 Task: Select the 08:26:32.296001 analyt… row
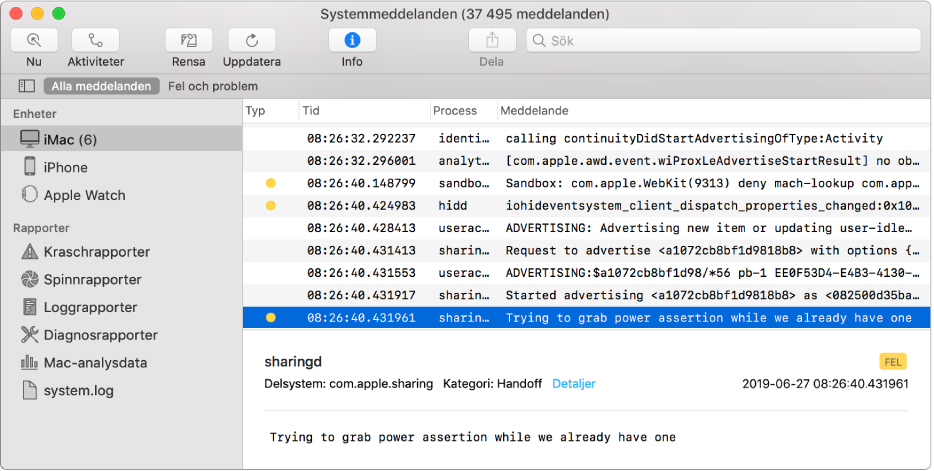pyautogui.click(x=586, y=161)
